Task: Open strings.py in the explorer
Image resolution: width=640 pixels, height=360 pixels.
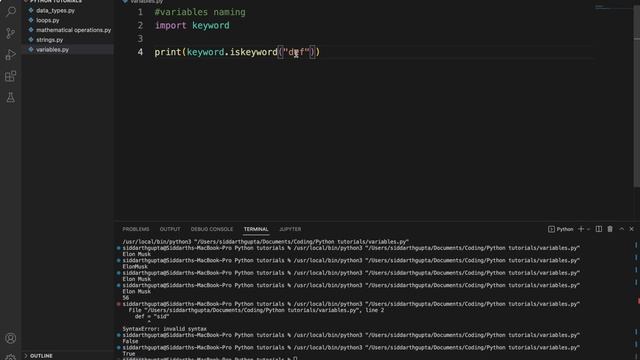Action: pyautogui.click(x=49, y=40)
